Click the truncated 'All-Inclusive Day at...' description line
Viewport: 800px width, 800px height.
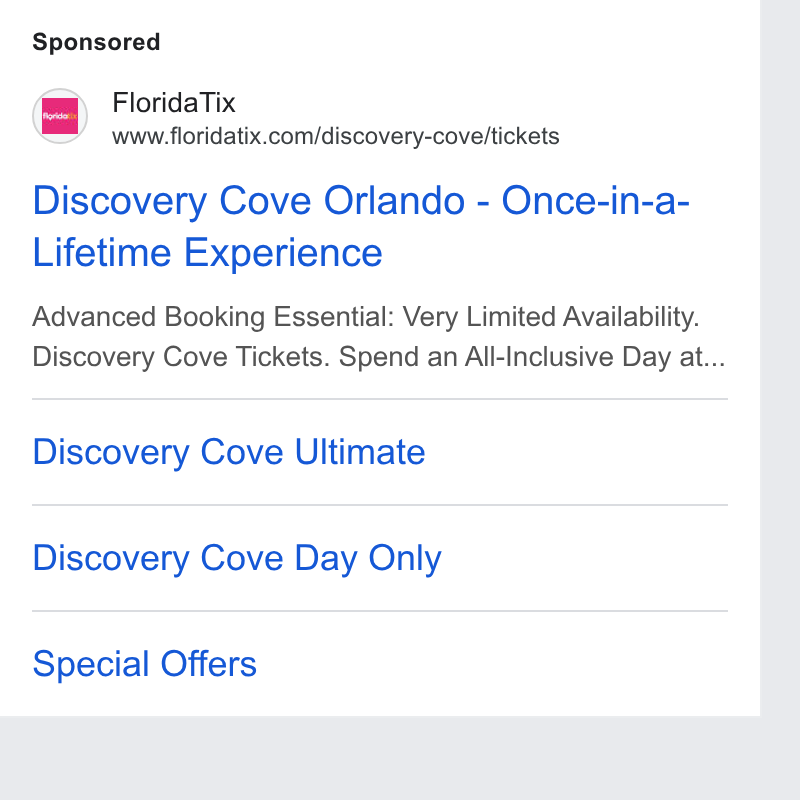pyautogui.click(x=595, y=357)
